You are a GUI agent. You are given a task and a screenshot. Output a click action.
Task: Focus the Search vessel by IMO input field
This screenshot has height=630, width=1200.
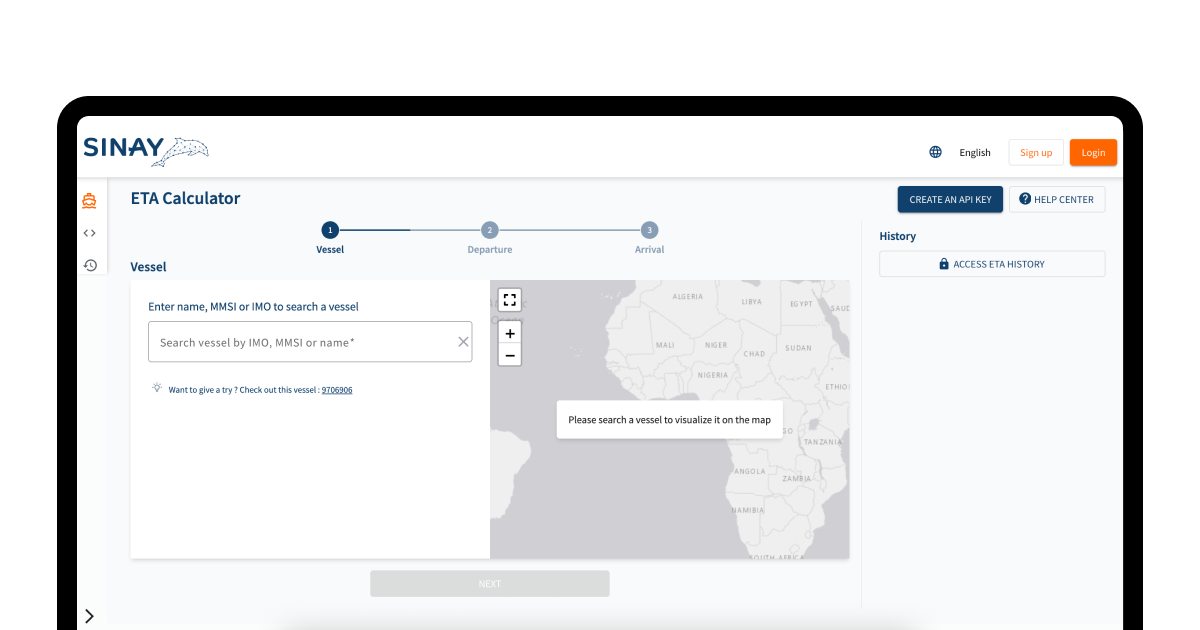pos(310,342)
